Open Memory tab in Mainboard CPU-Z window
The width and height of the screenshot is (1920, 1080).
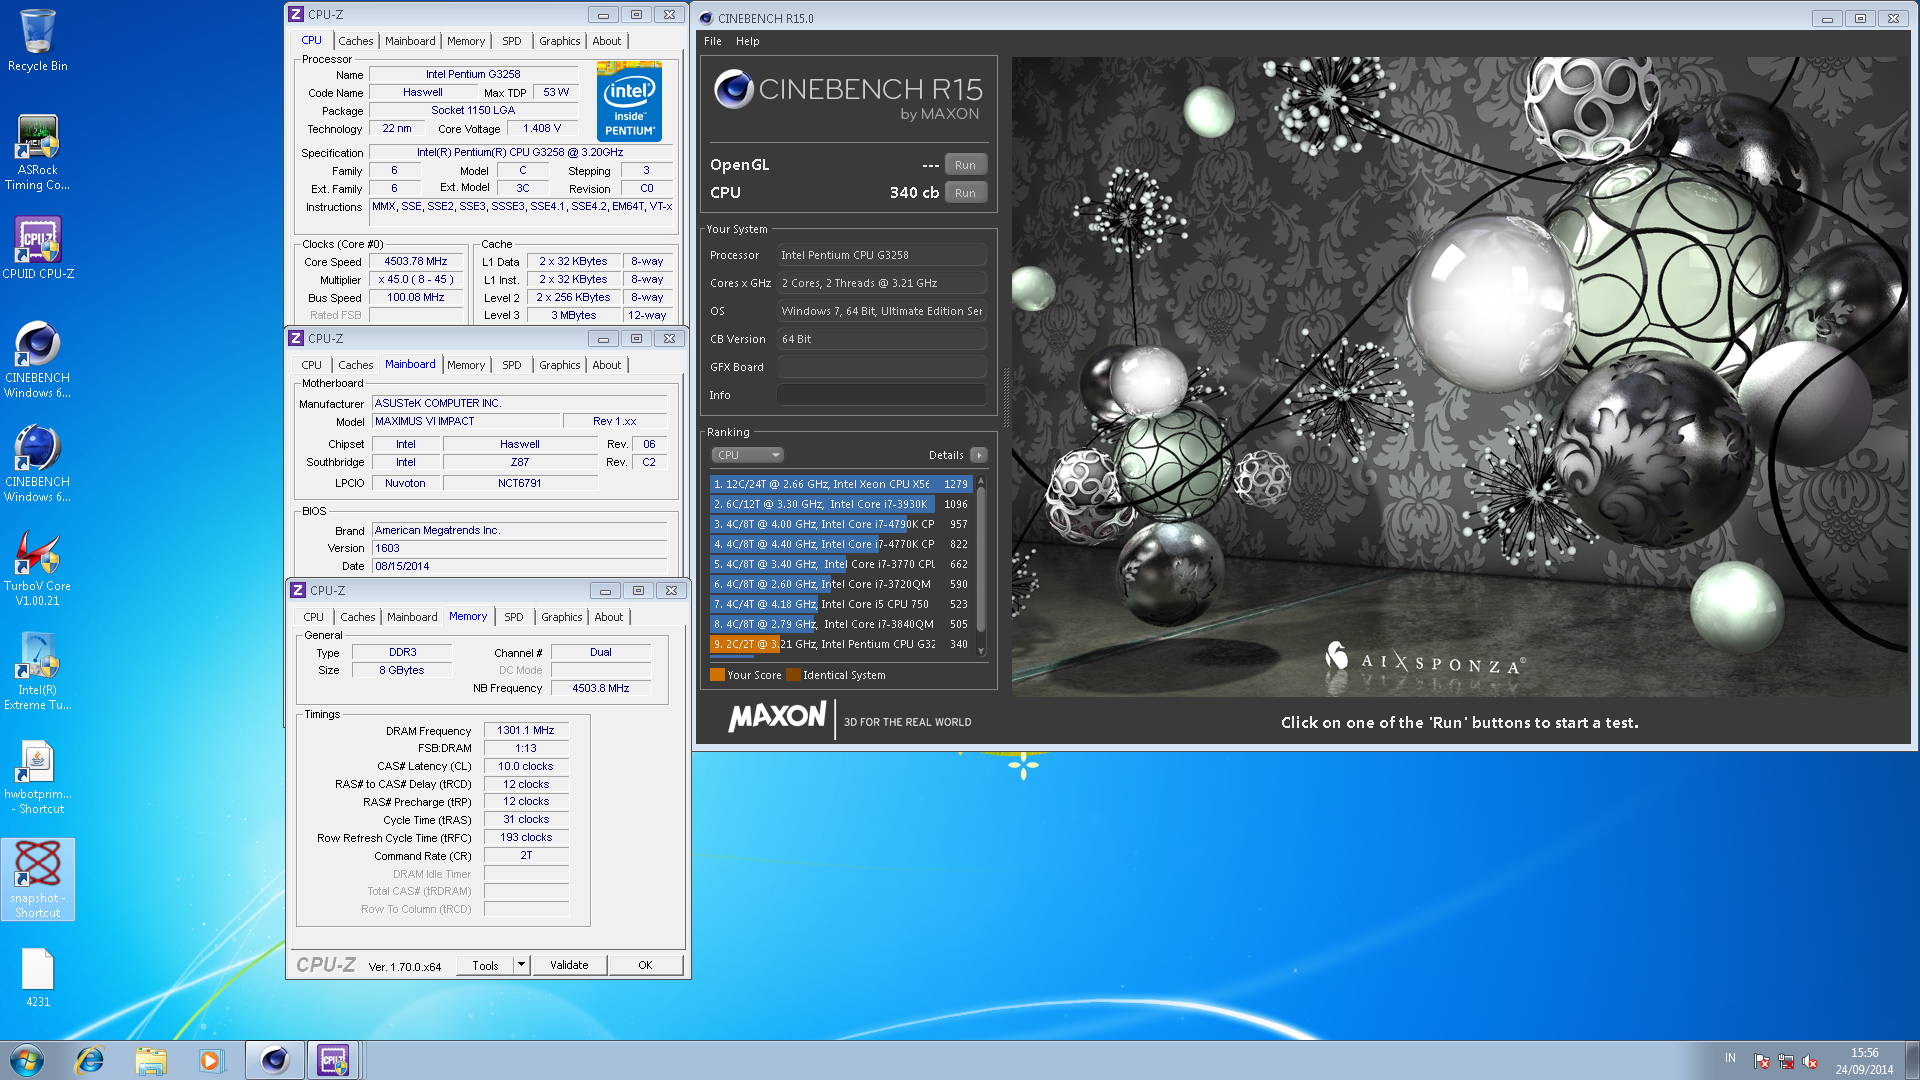point(465,365)
